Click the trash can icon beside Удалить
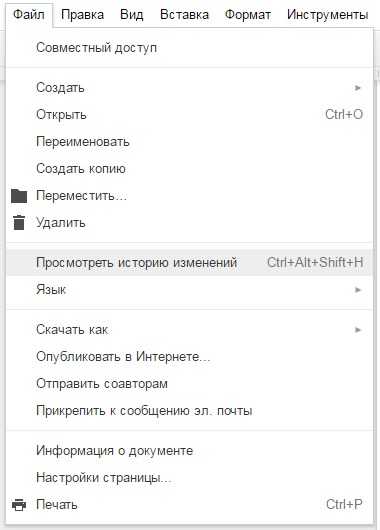The image size is (380, 530). (x=19, y=223)
